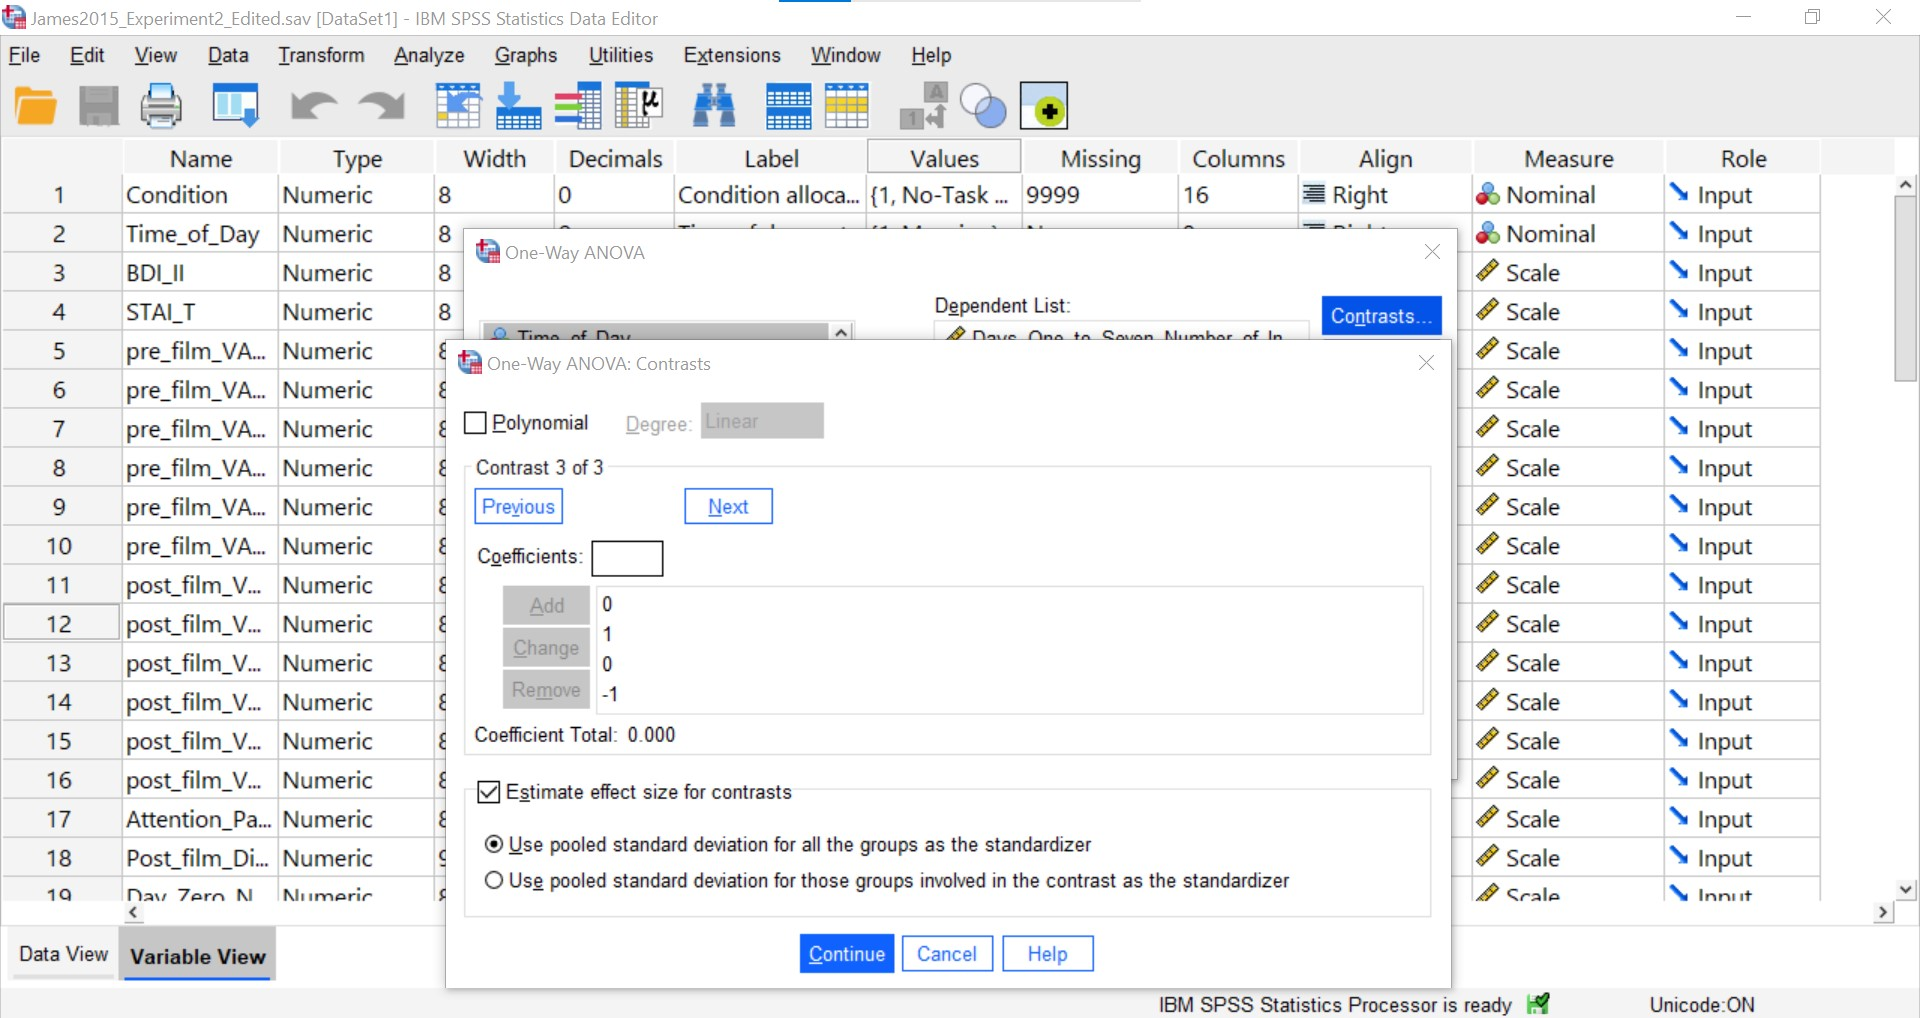Screen dimensions: 1920x1018
Task: Click the Print toolbar icon
Action: pos(161,106)
